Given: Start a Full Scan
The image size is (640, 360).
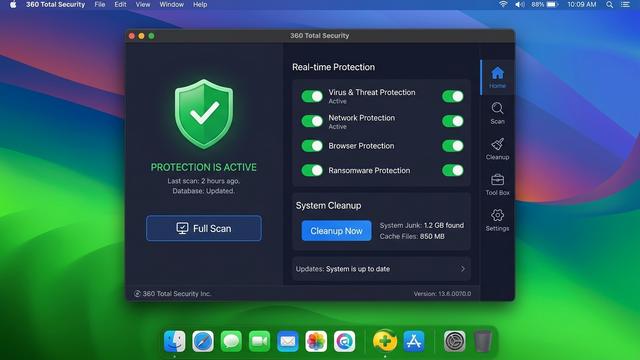Looking at the screenshot, I should click(204, 228).
